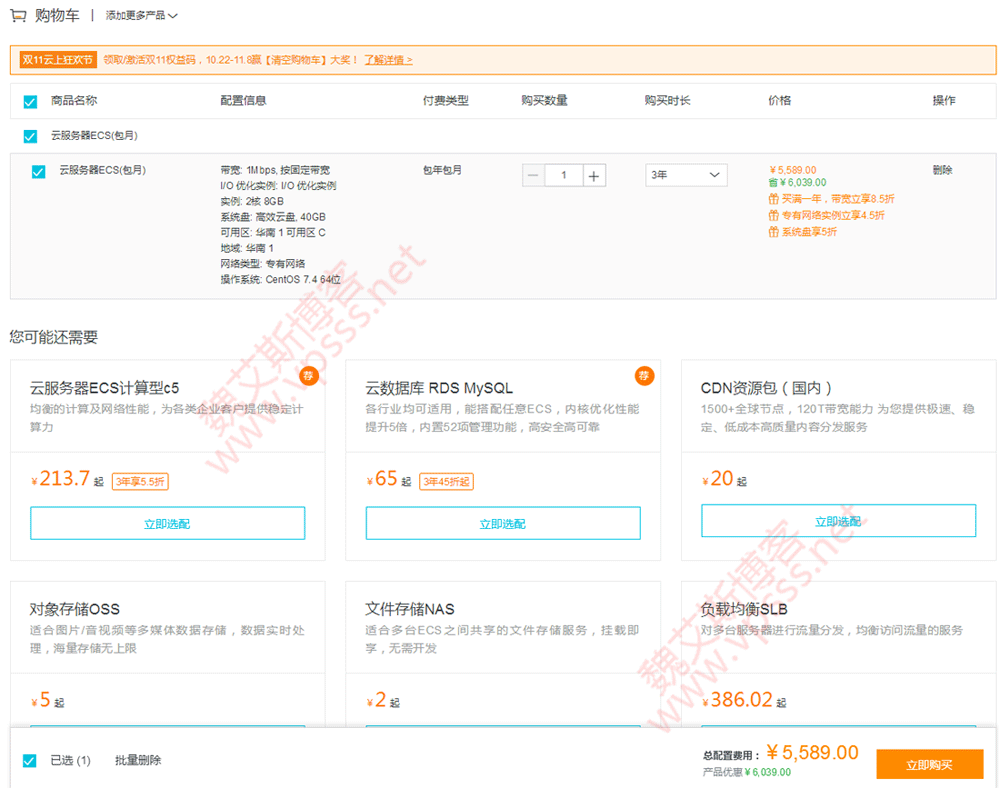Screen dimensions: 1000x788
Task: Click the 立即购买 button
Action: click(x=929, y=764)
